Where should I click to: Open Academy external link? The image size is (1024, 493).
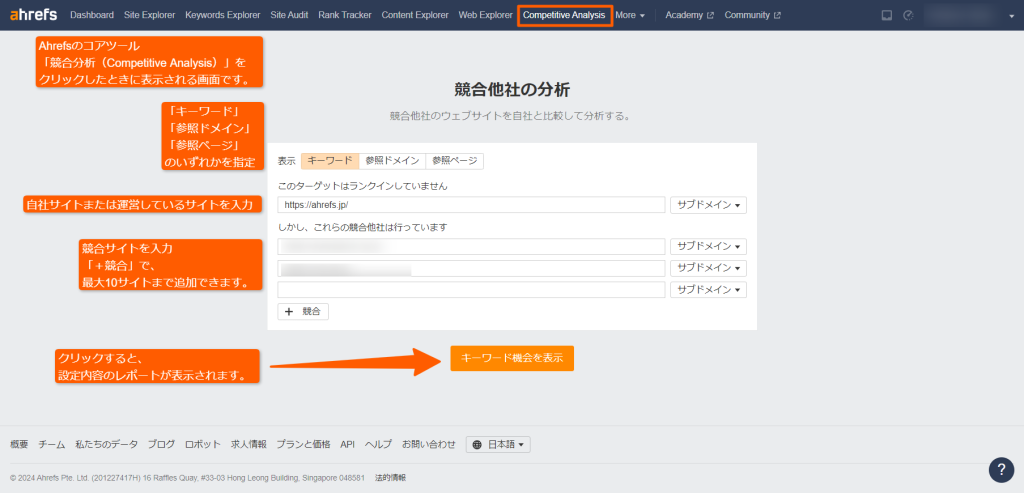point(689,15)
